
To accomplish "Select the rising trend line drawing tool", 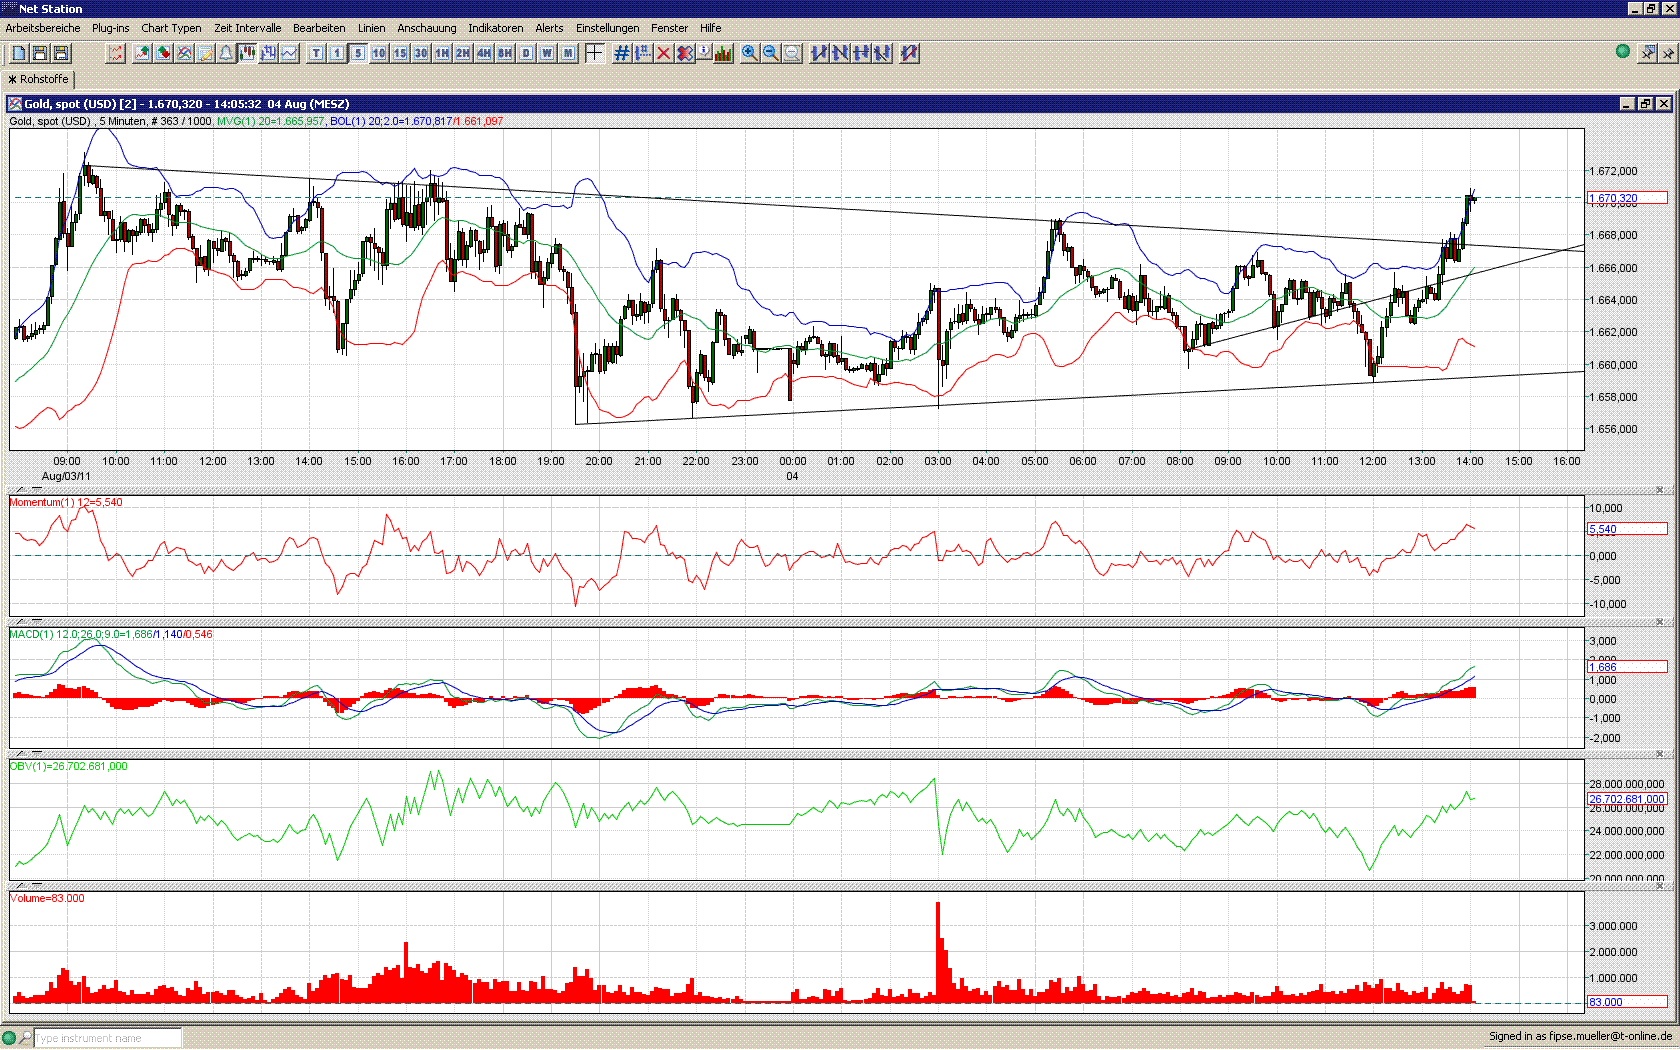I will [819, 53].
